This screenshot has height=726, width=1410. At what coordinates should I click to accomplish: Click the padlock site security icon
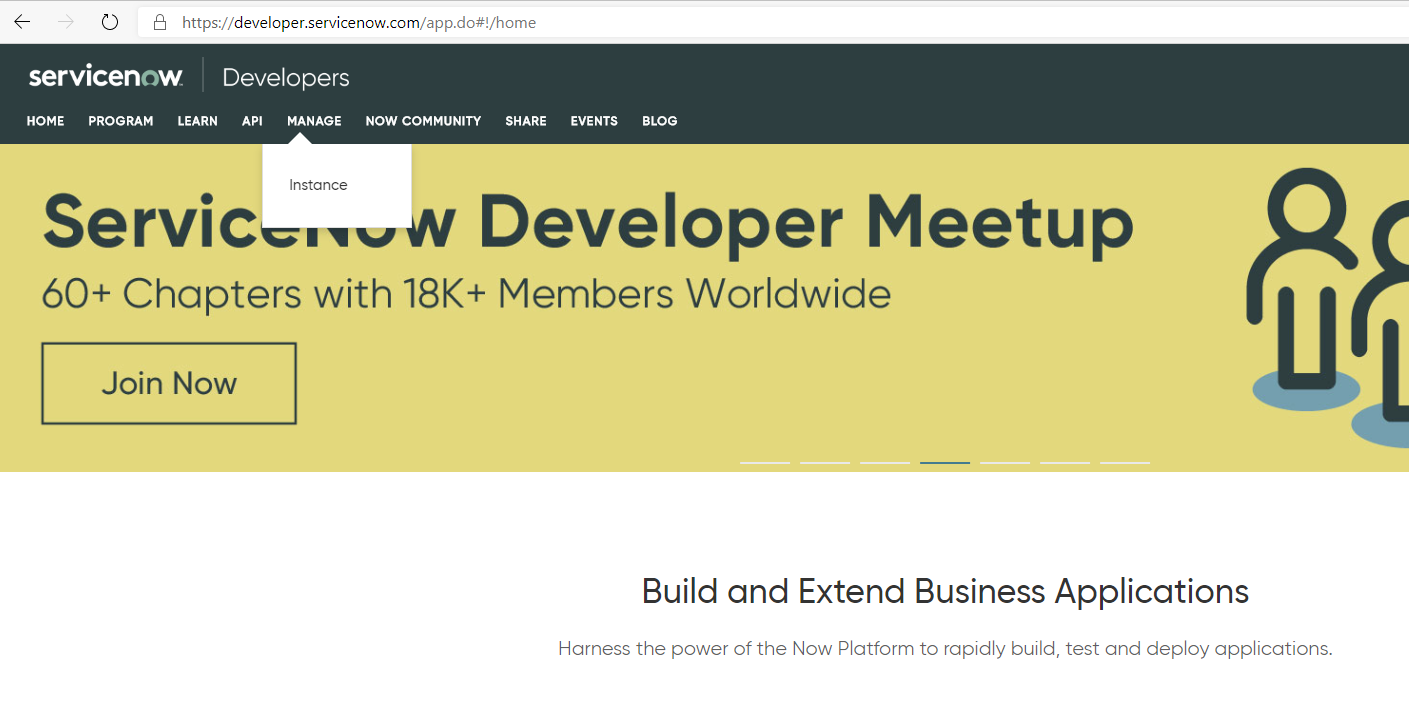click(159, 22)
